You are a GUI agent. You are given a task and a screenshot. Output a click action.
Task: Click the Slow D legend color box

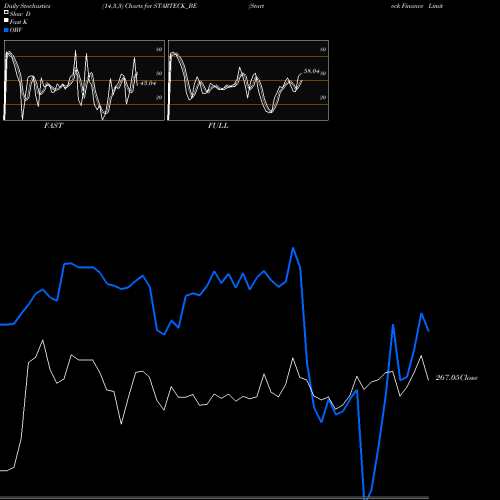(x=6, y=12)
